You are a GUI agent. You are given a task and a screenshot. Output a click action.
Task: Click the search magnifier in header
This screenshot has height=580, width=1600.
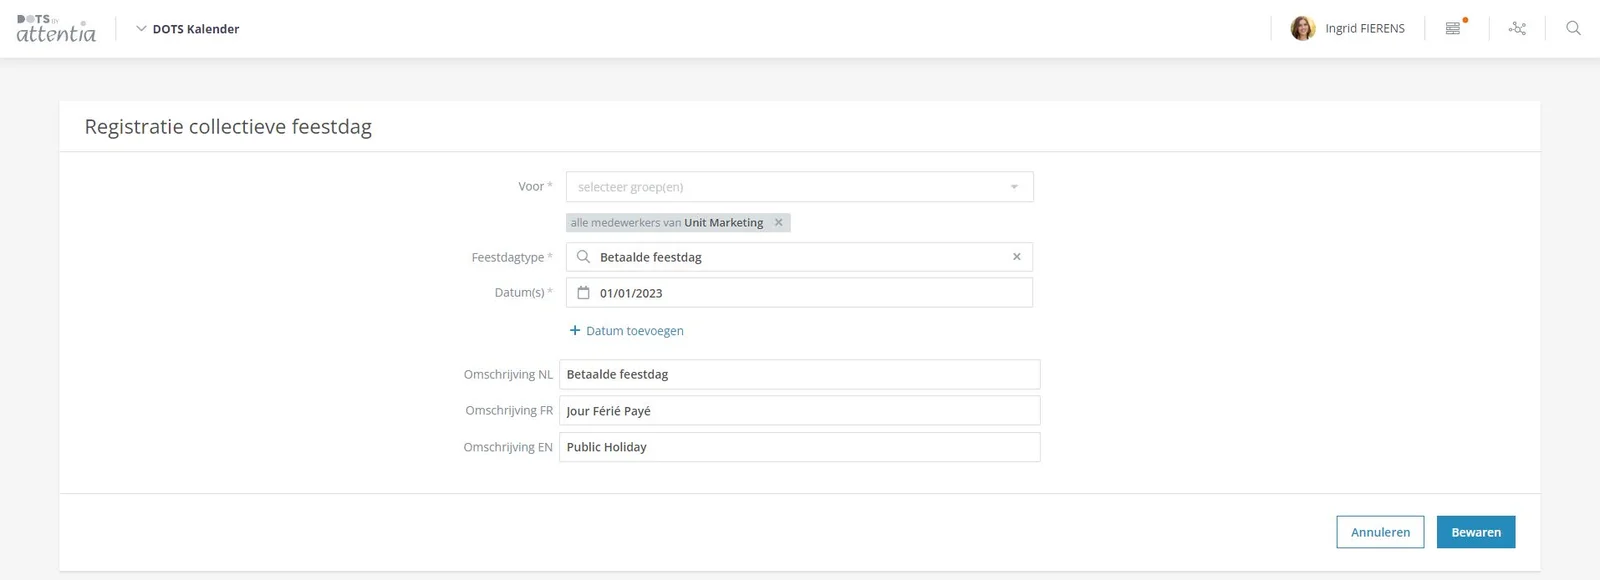pos(1573,28)
